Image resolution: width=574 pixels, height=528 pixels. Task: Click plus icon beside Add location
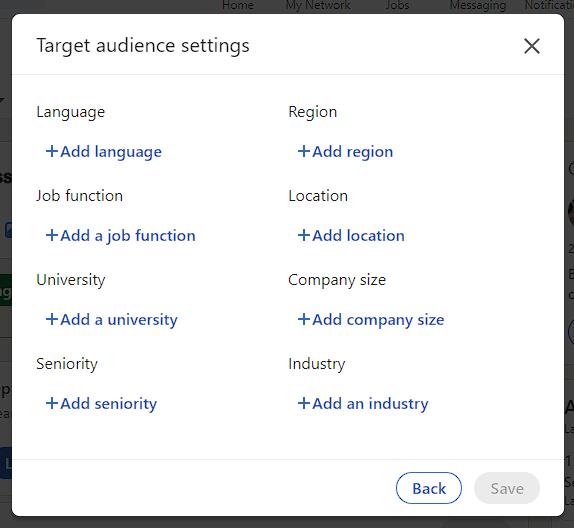tap(304, 235)
